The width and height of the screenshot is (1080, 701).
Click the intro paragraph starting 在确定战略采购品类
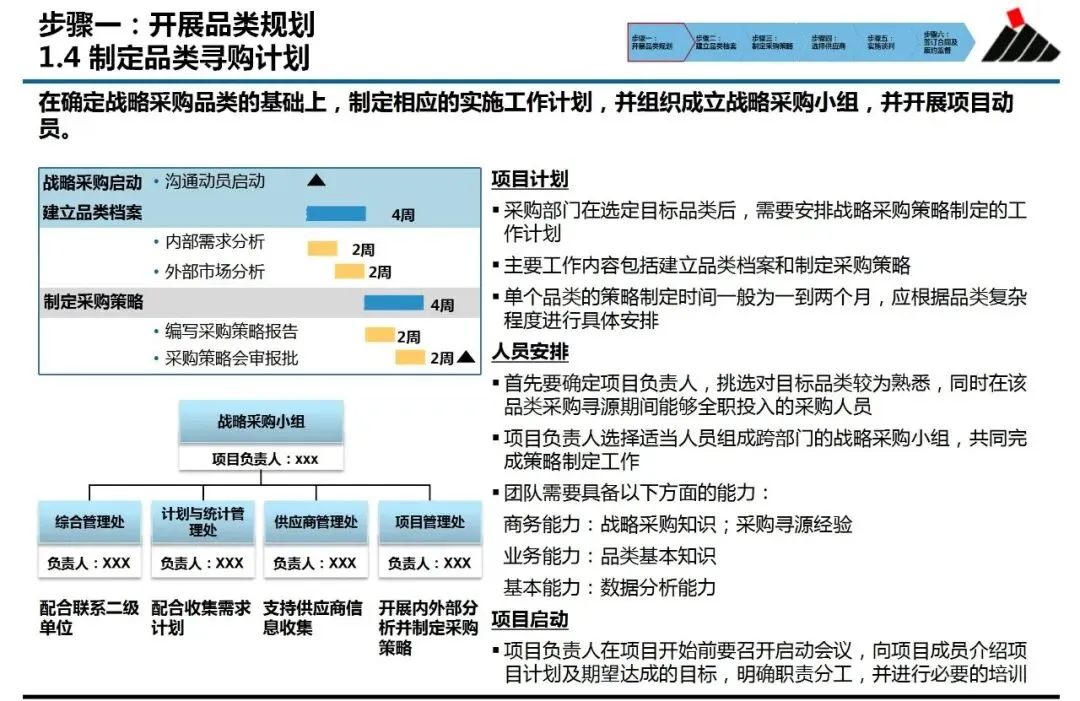526,114
